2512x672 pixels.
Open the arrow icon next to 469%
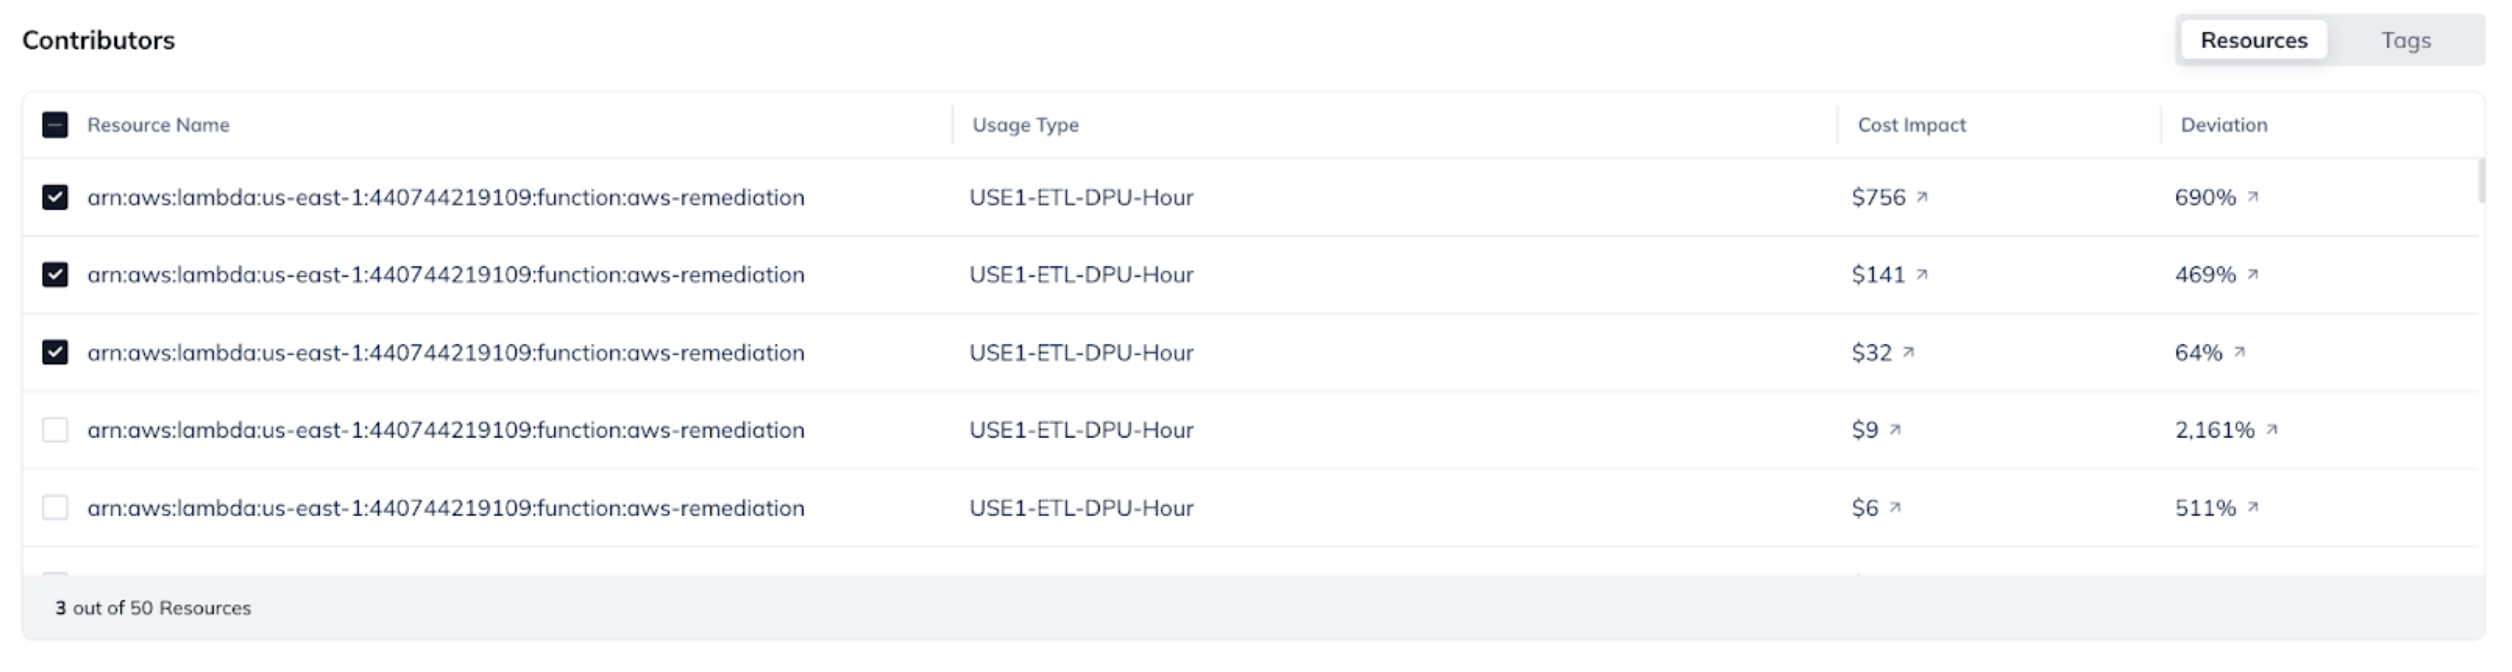(x=2253, y=275)
